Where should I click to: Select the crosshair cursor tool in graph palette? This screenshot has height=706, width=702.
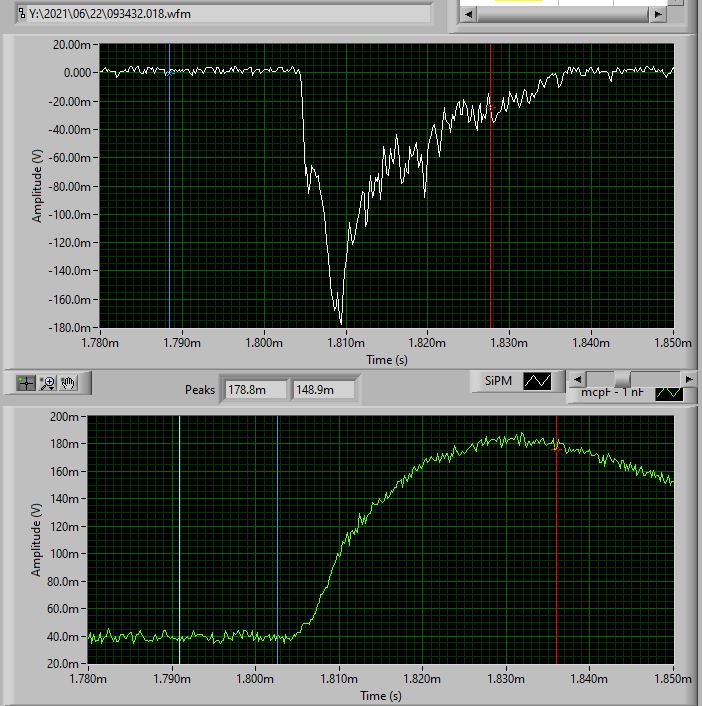click(x=27, y=382)
